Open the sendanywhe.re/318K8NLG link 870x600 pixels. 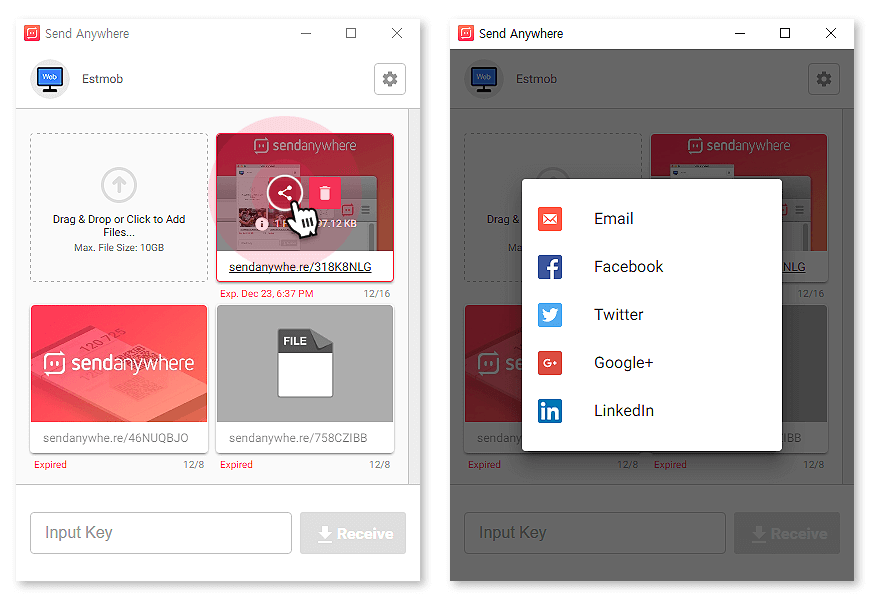pos(300,267)
